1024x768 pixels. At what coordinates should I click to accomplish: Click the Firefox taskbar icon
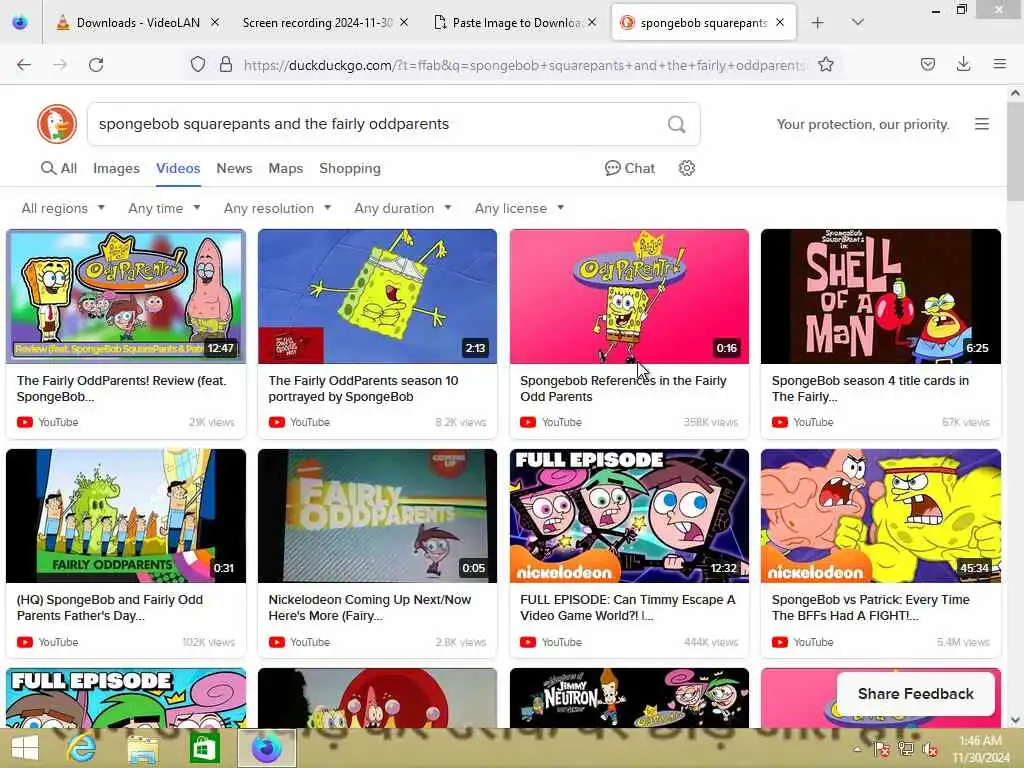(266, 748)
